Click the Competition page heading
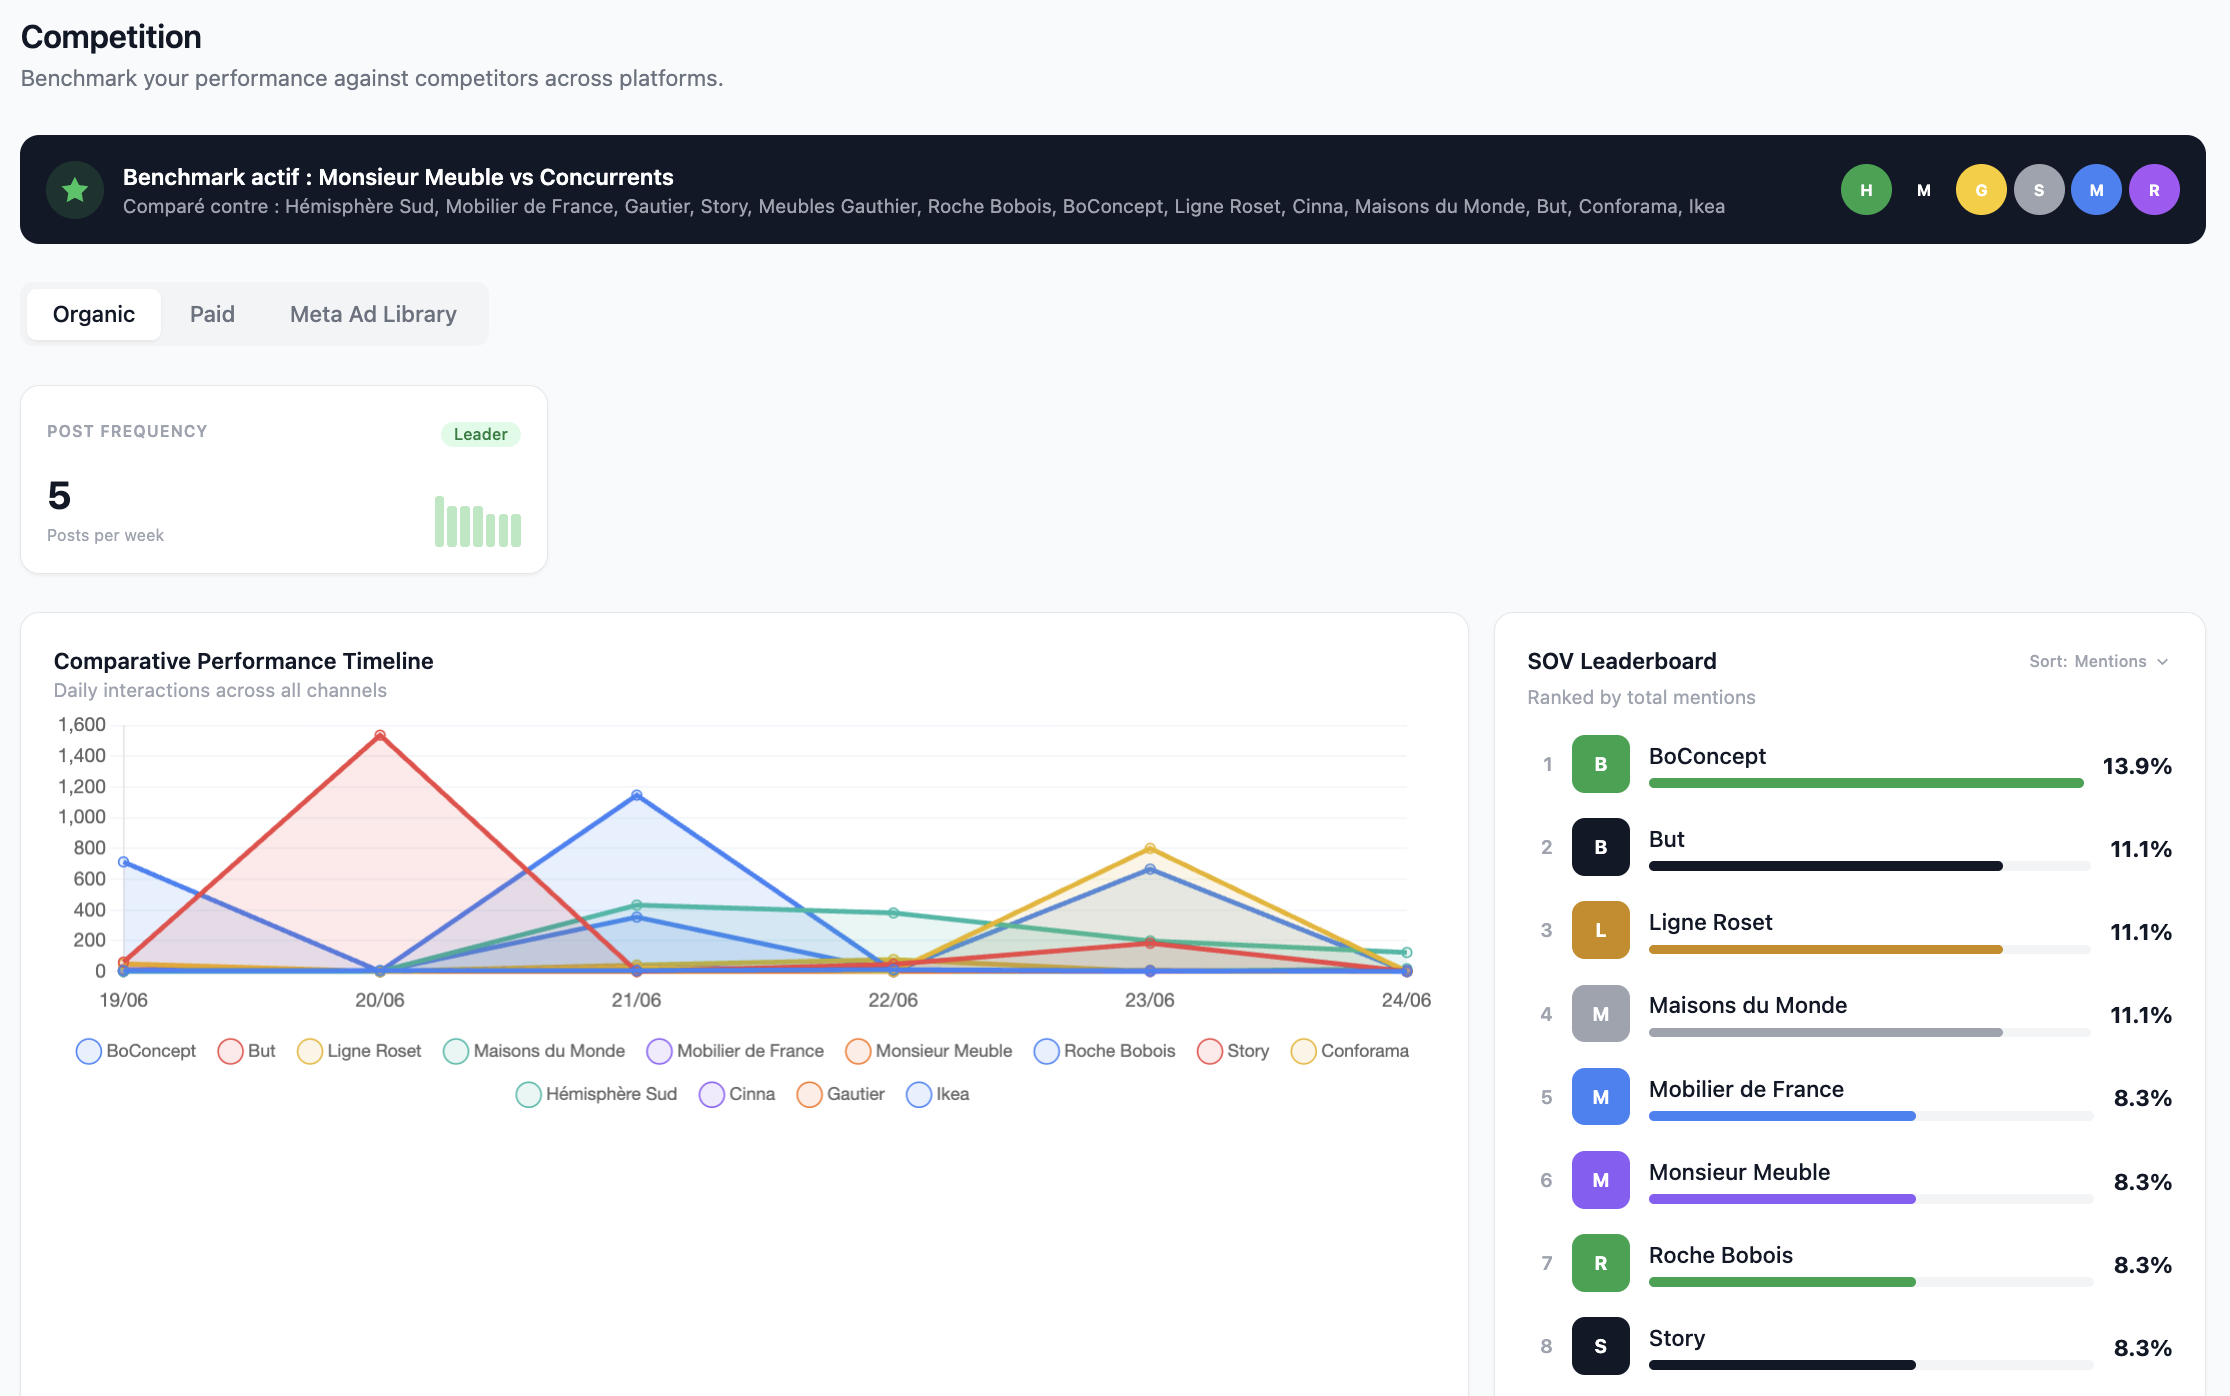 tap(111, 37)
